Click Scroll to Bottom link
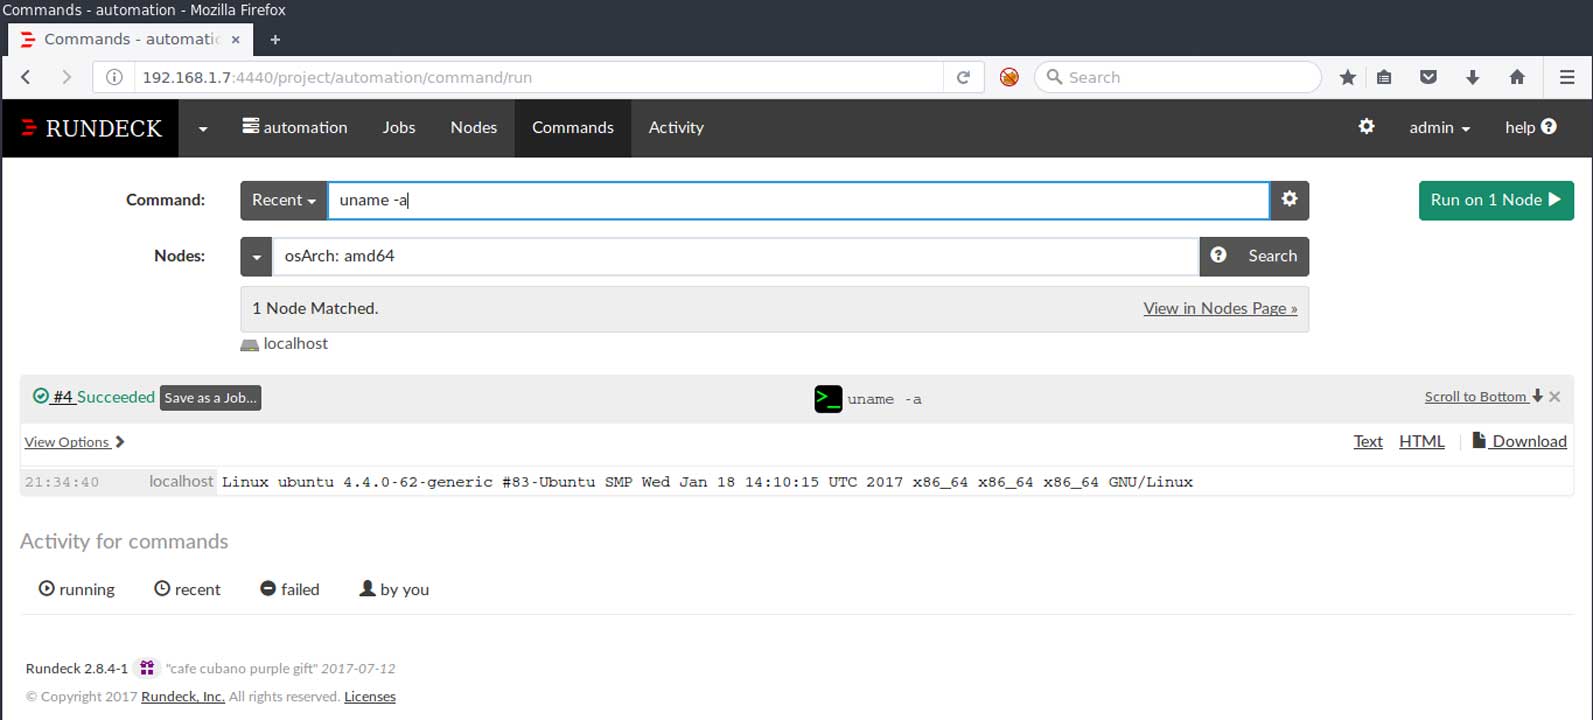This screenshot has height=720, width=1593. click(x=1484, y=397)
